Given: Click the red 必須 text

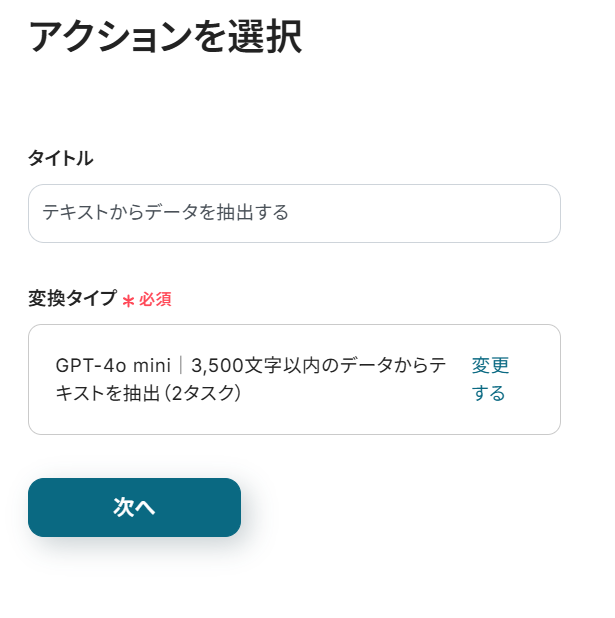Looking at the screenshot, I should pyautogui.click(x=155, y=299).
